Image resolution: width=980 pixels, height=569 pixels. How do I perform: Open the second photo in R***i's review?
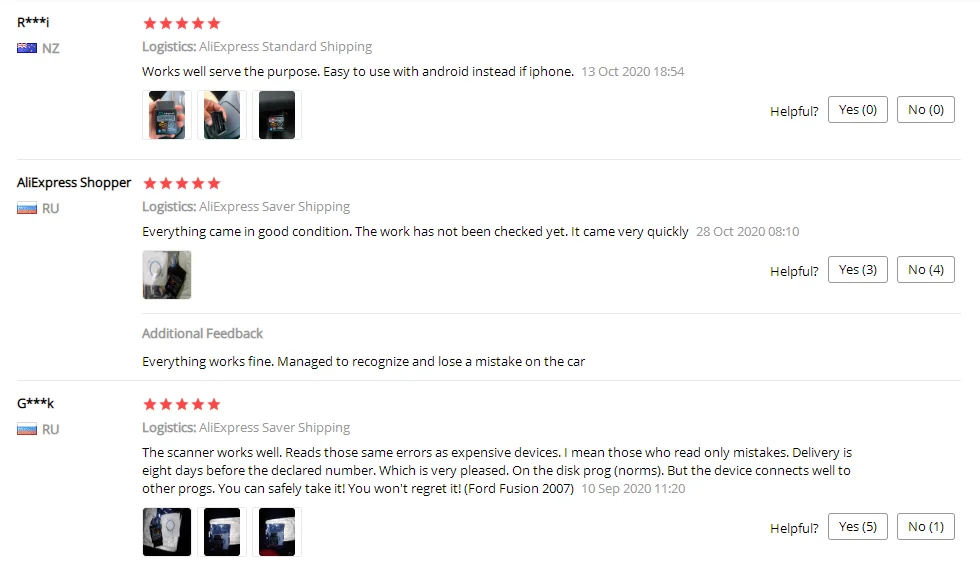tap(222, 115)
